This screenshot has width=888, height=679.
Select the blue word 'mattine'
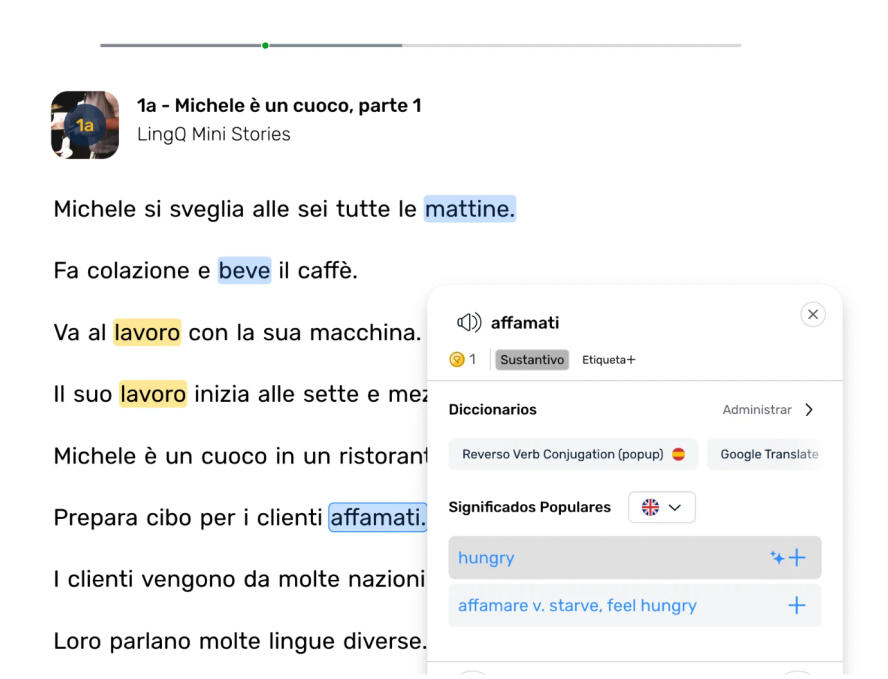[x=469, y=209]
